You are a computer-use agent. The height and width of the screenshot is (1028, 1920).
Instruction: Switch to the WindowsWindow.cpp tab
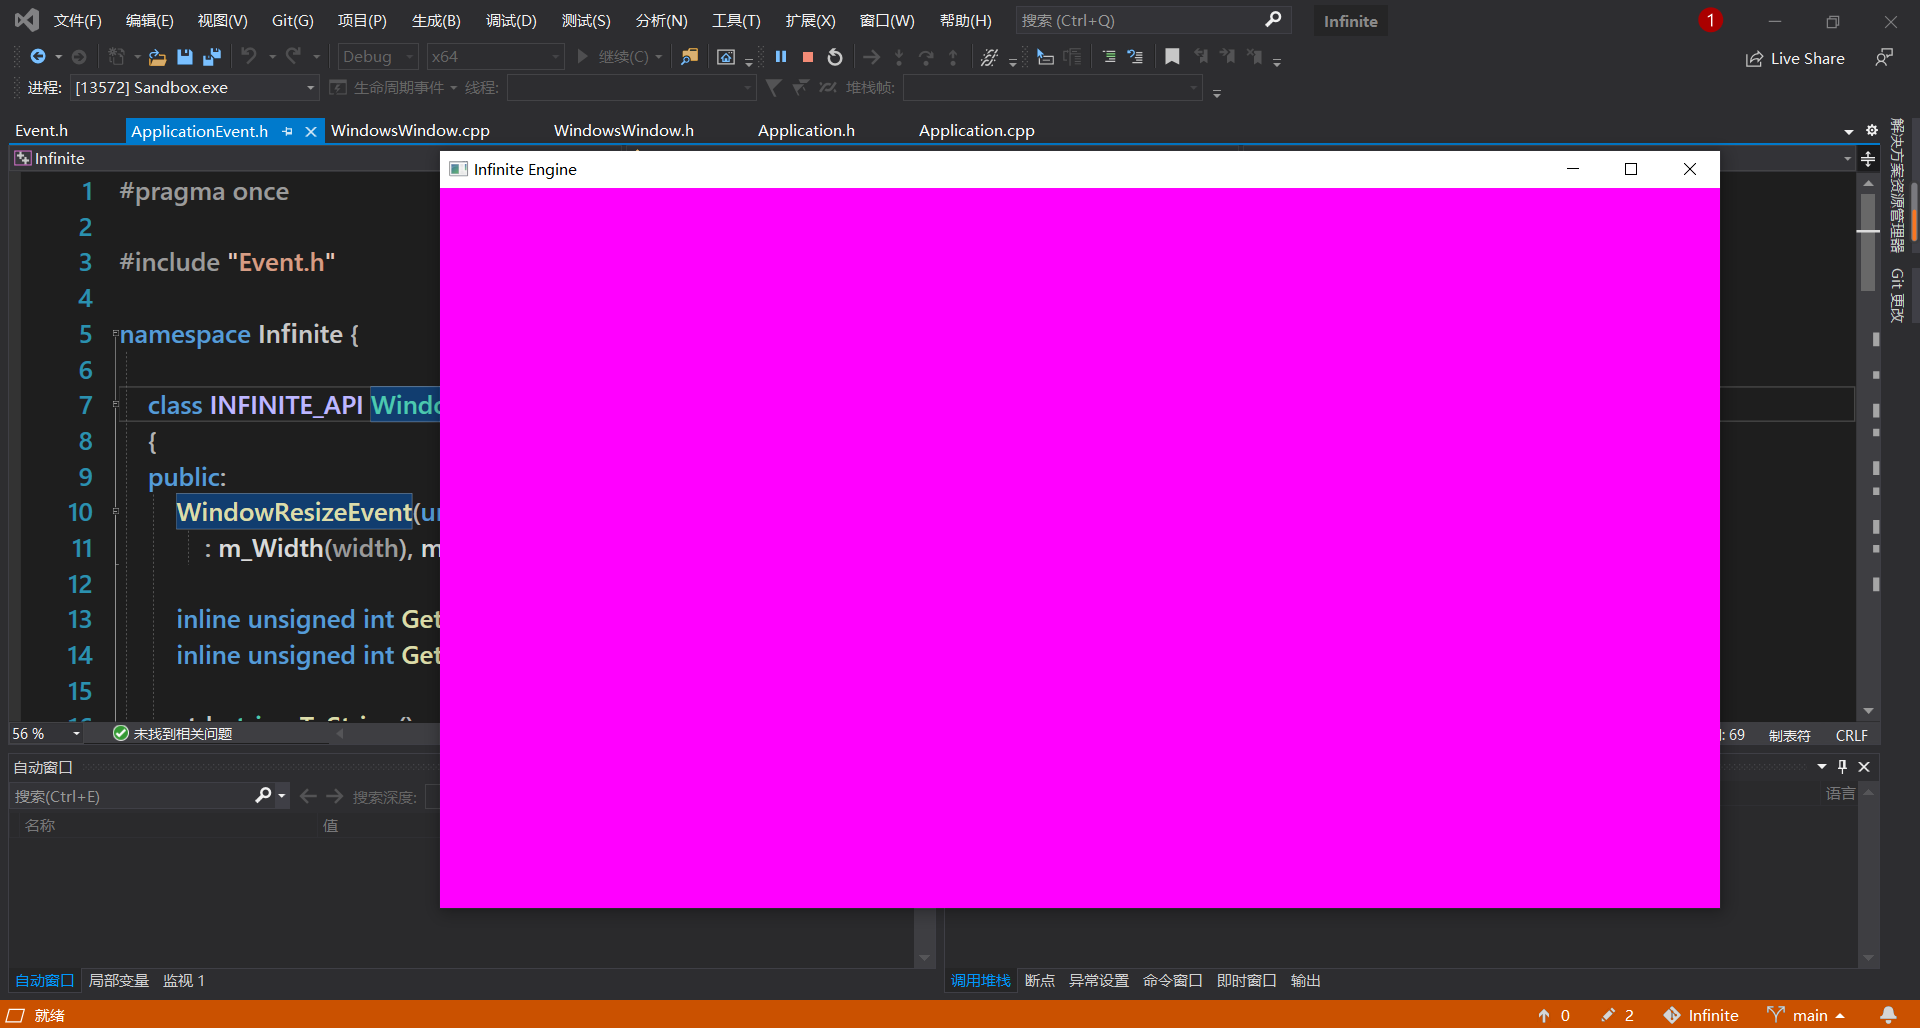click(410, 131)
